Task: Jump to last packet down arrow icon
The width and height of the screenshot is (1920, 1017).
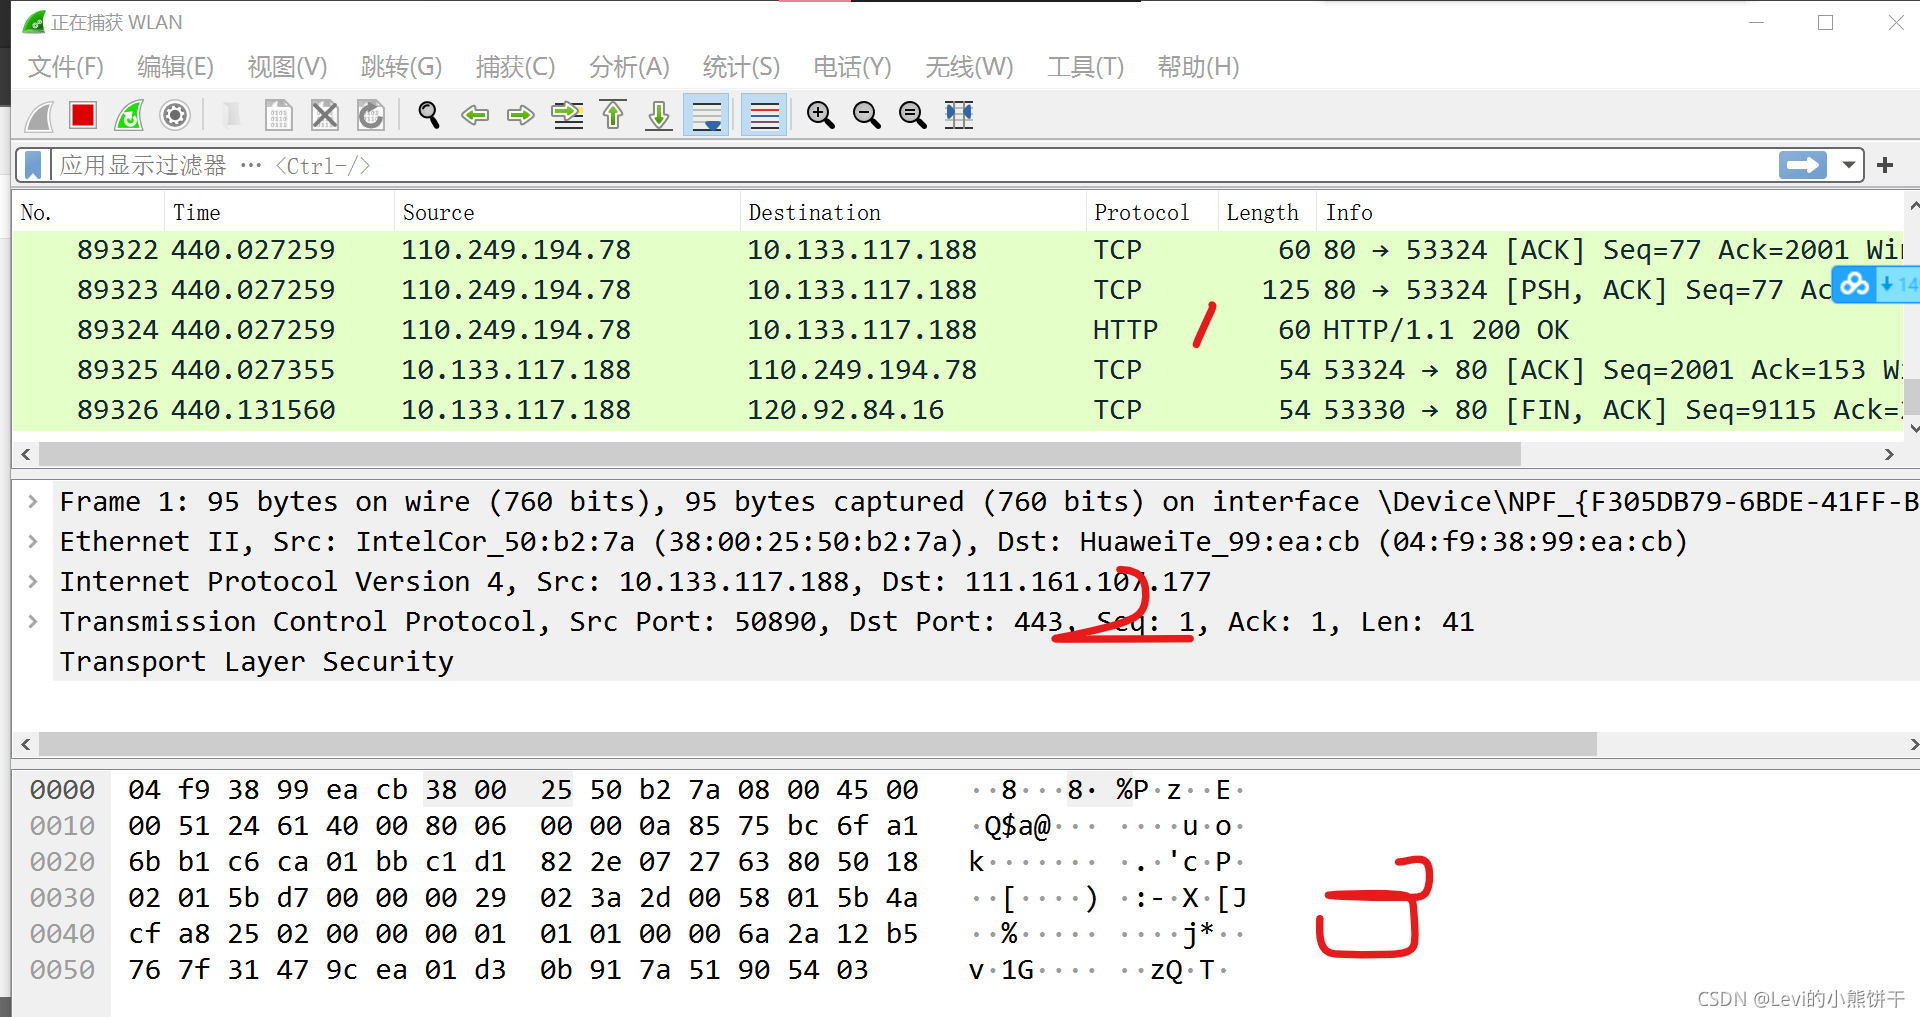Action: (659, 116)
